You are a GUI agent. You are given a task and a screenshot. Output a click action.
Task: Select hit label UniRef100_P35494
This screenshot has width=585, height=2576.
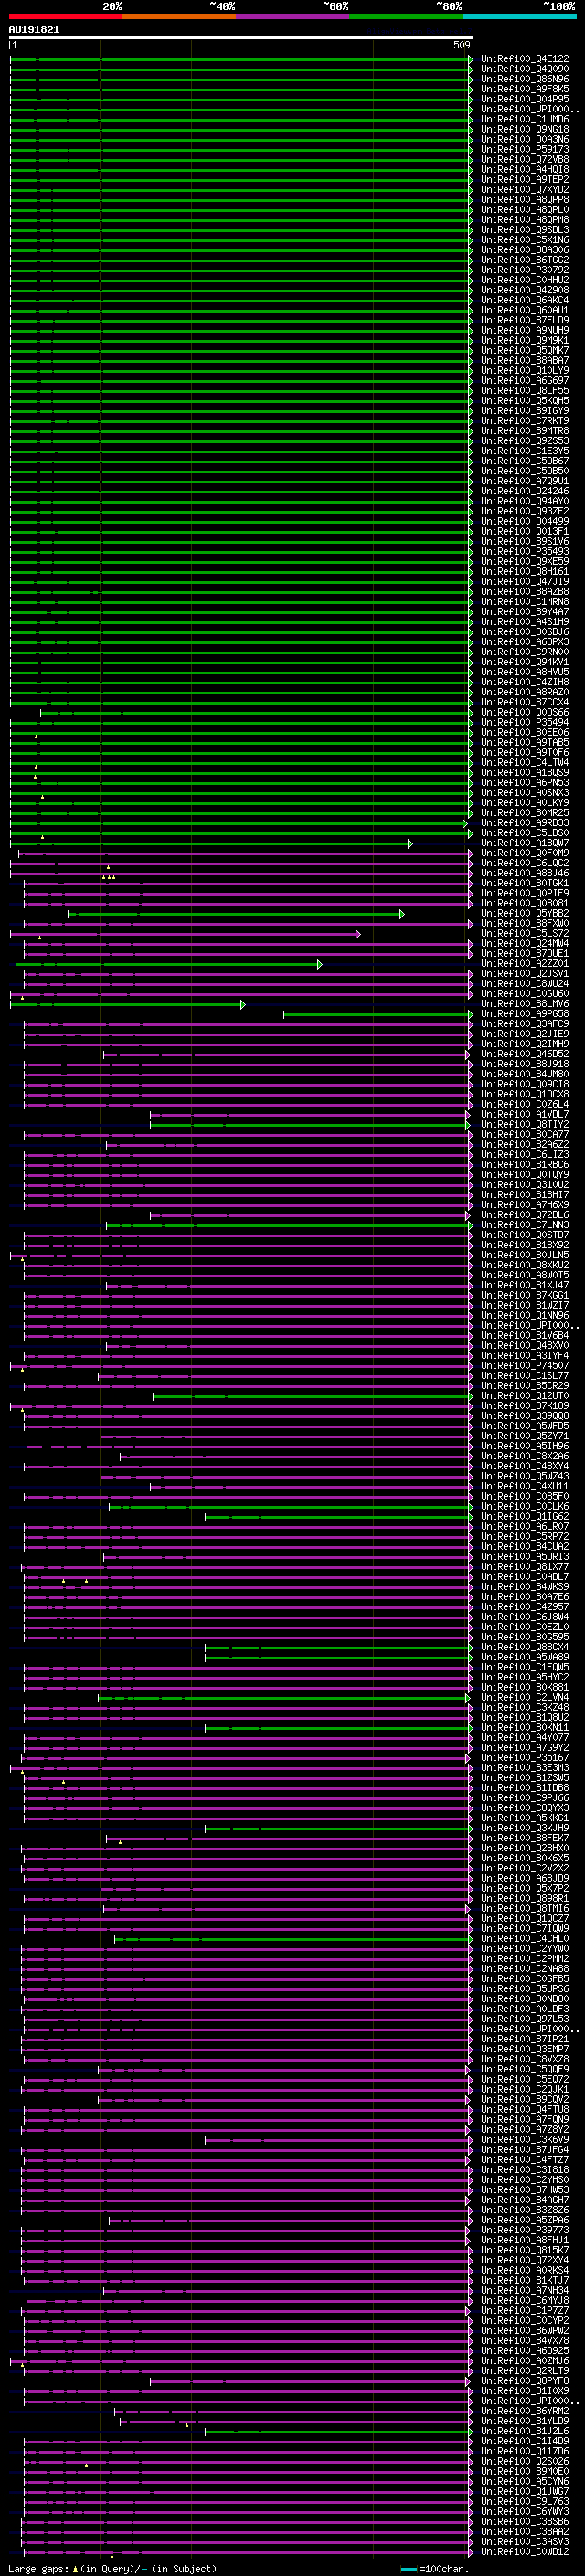coord(525,722)
